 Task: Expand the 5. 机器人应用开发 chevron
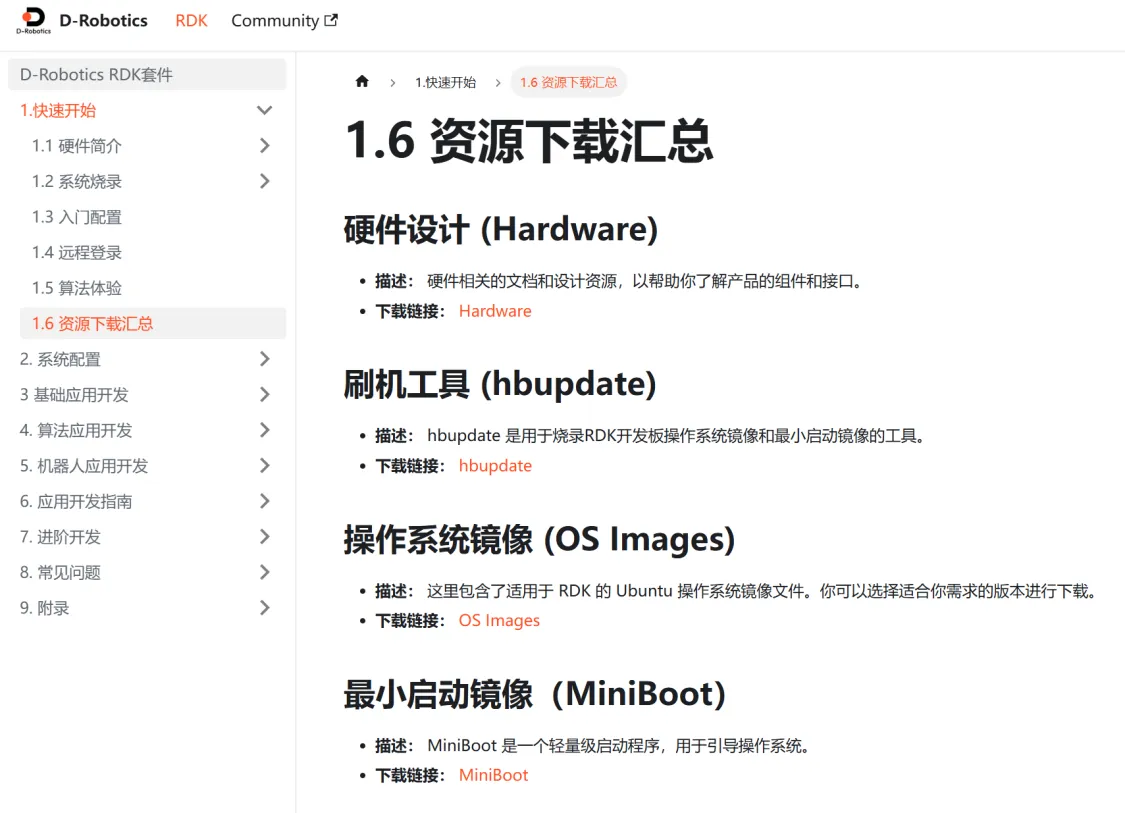(265, 466)
